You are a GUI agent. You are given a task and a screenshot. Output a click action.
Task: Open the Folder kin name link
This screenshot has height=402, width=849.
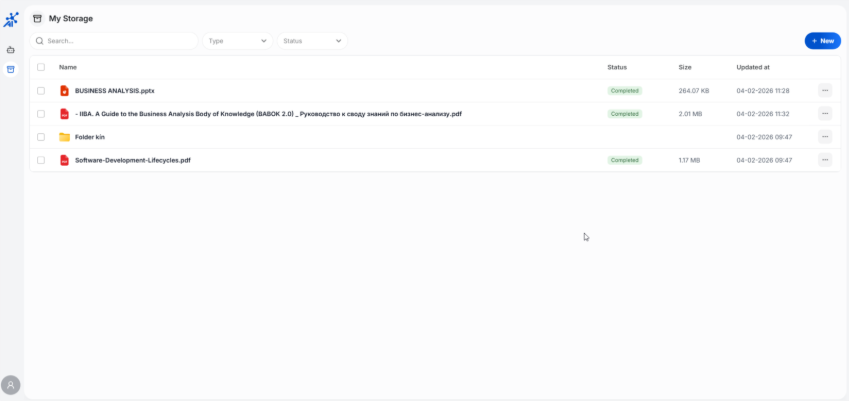click(x=90, y=137)
